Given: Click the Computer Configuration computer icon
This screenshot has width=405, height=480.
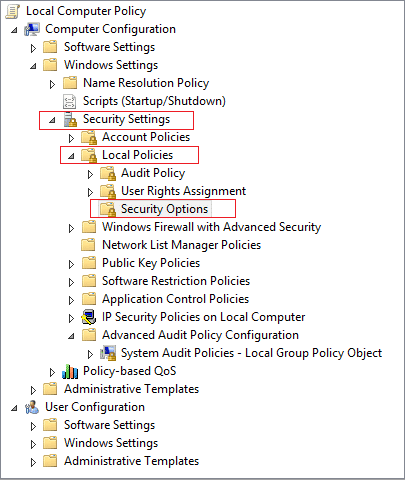Looking at the screenshot, I should click(x=32, y=29).
